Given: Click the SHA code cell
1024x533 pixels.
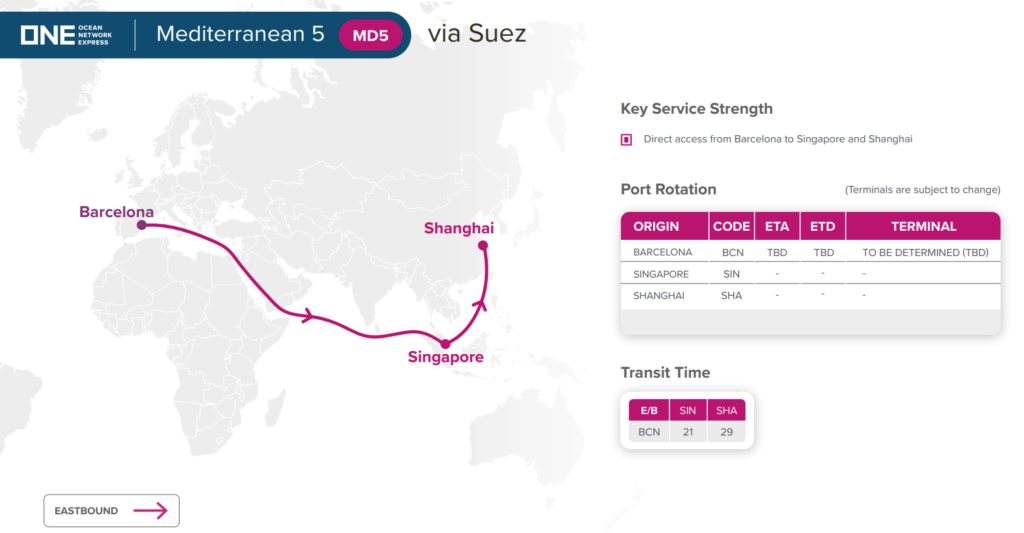Looking at the screenshot, I should click(731, 296).
